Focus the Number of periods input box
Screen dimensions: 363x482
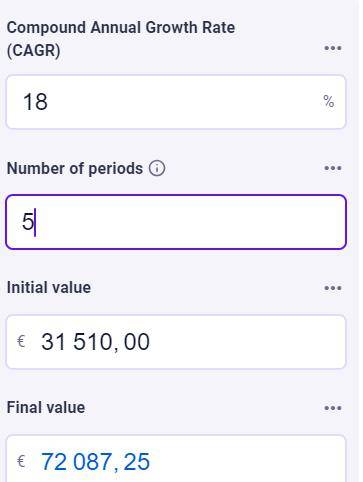click(x=176, y=222)
